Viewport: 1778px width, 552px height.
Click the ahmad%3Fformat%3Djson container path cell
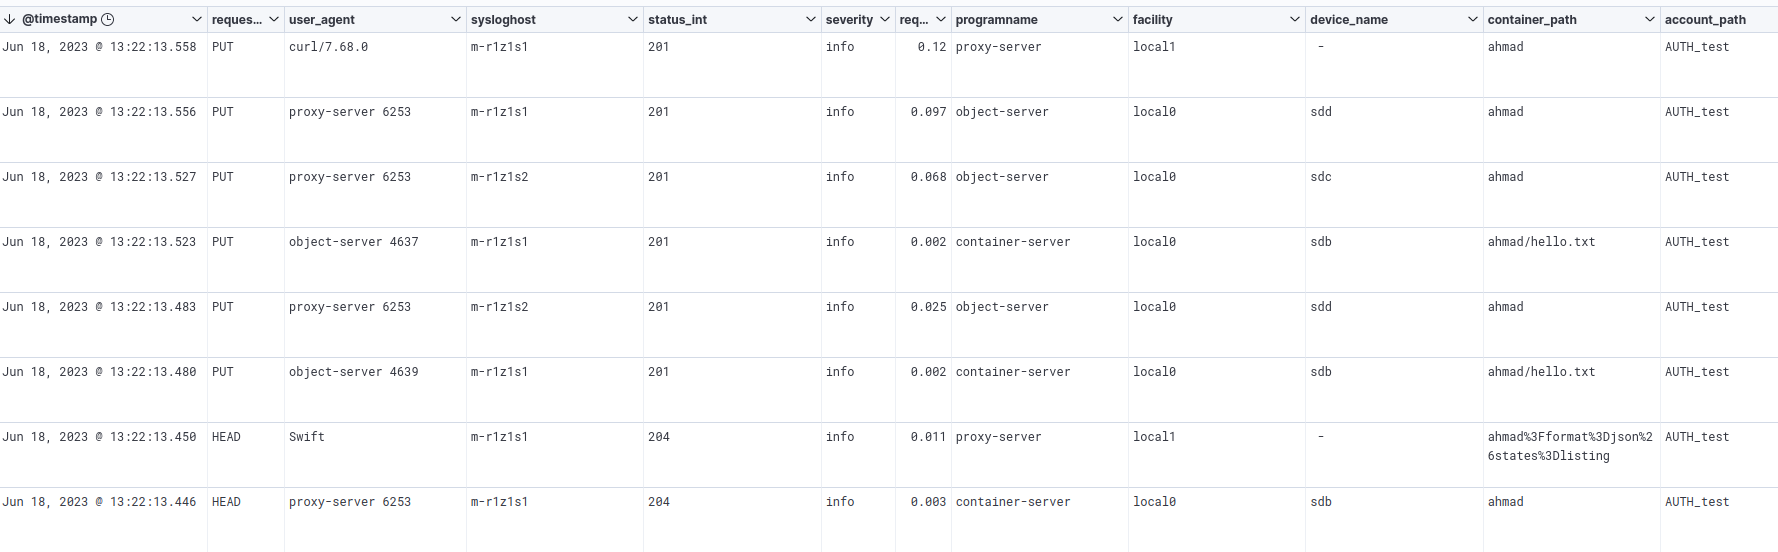1569,446
